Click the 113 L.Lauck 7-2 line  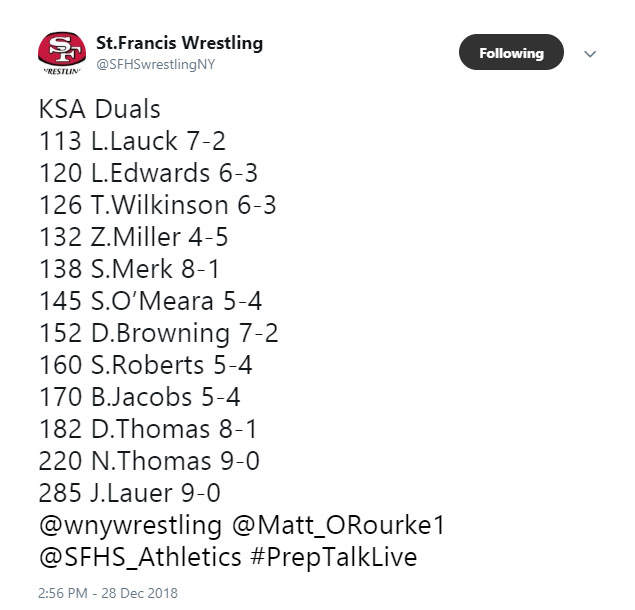132,140
